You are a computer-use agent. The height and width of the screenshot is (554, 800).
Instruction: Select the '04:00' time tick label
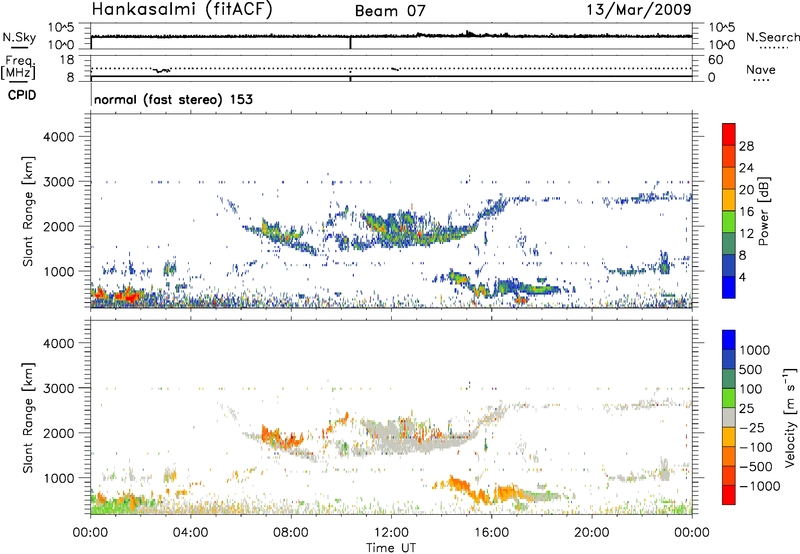pos(190,533)
